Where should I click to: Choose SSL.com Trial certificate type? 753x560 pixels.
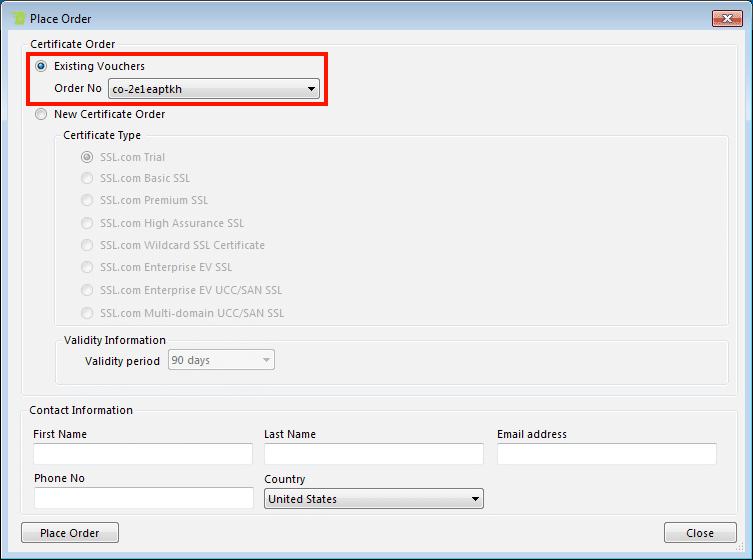click(x=88, y=157)
